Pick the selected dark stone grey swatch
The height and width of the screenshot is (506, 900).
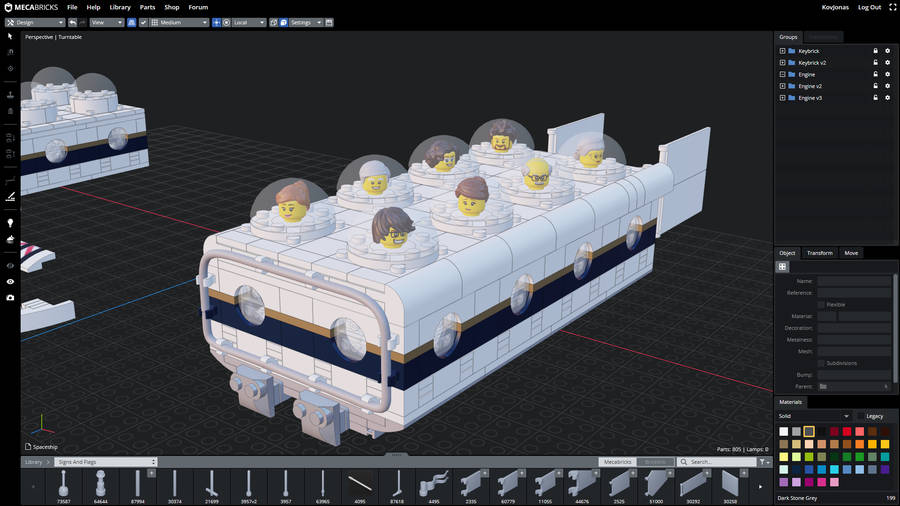click(809, 431)
